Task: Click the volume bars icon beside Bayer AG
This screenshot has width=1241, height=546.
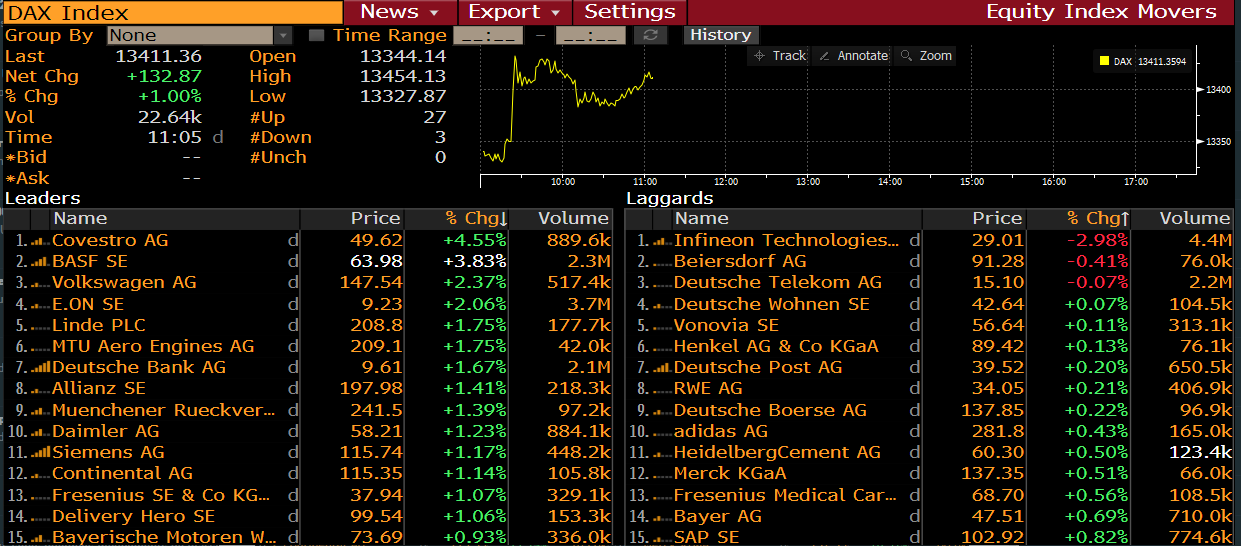Action: coord(662,517)
